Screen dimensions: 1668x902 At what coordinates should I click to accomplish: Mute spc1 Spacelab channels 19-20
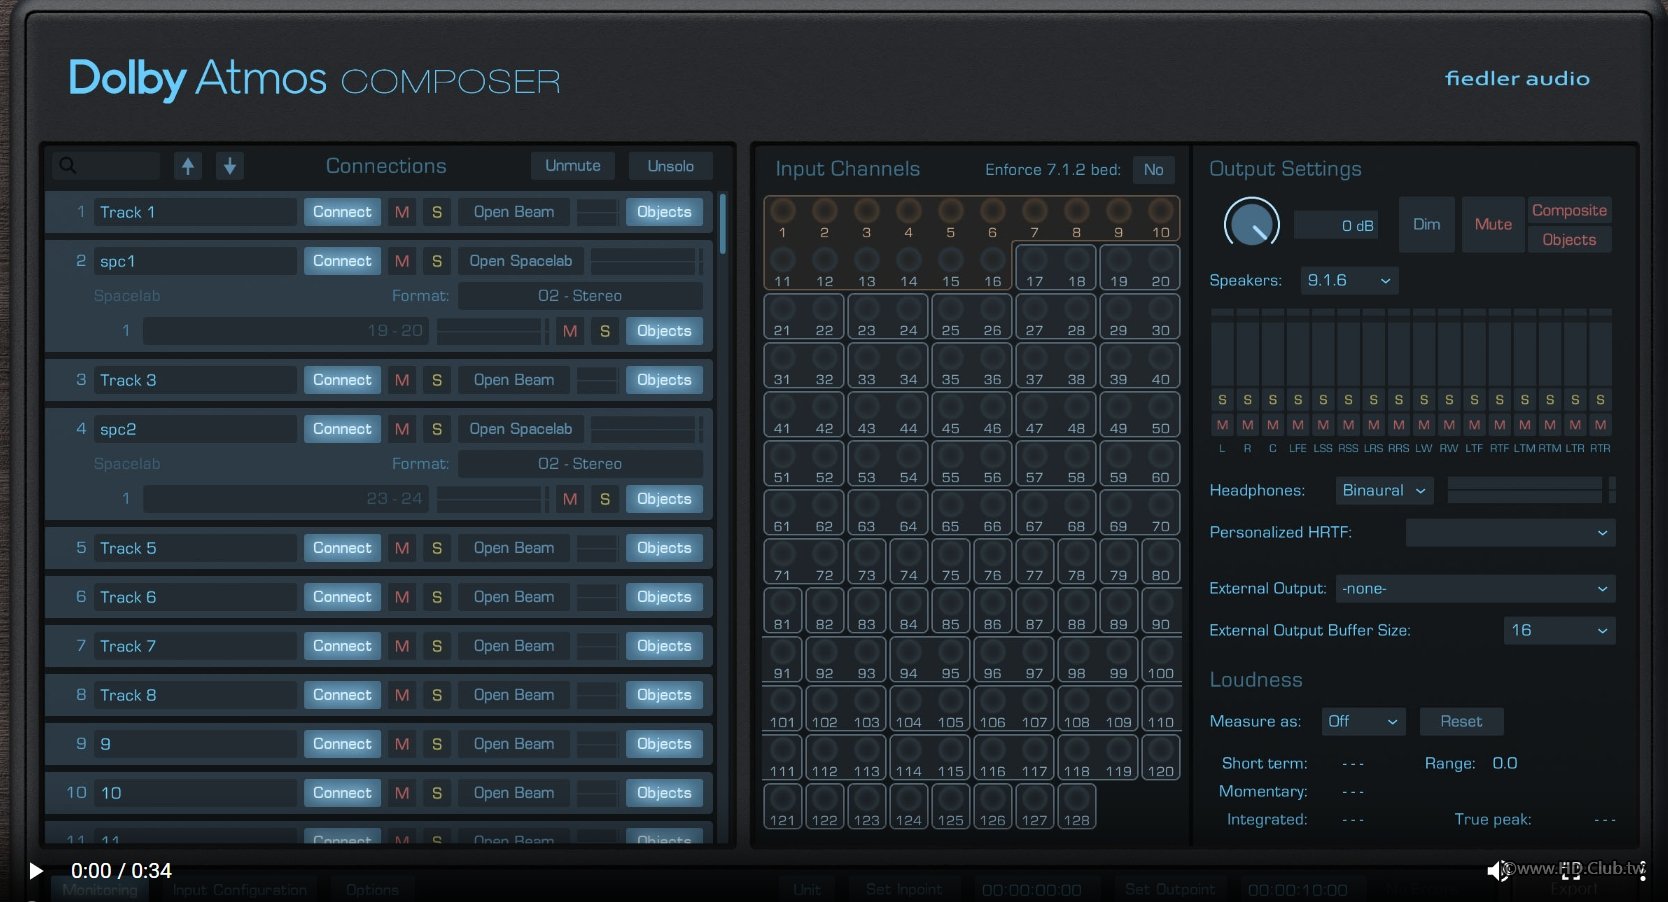[570, 331]
